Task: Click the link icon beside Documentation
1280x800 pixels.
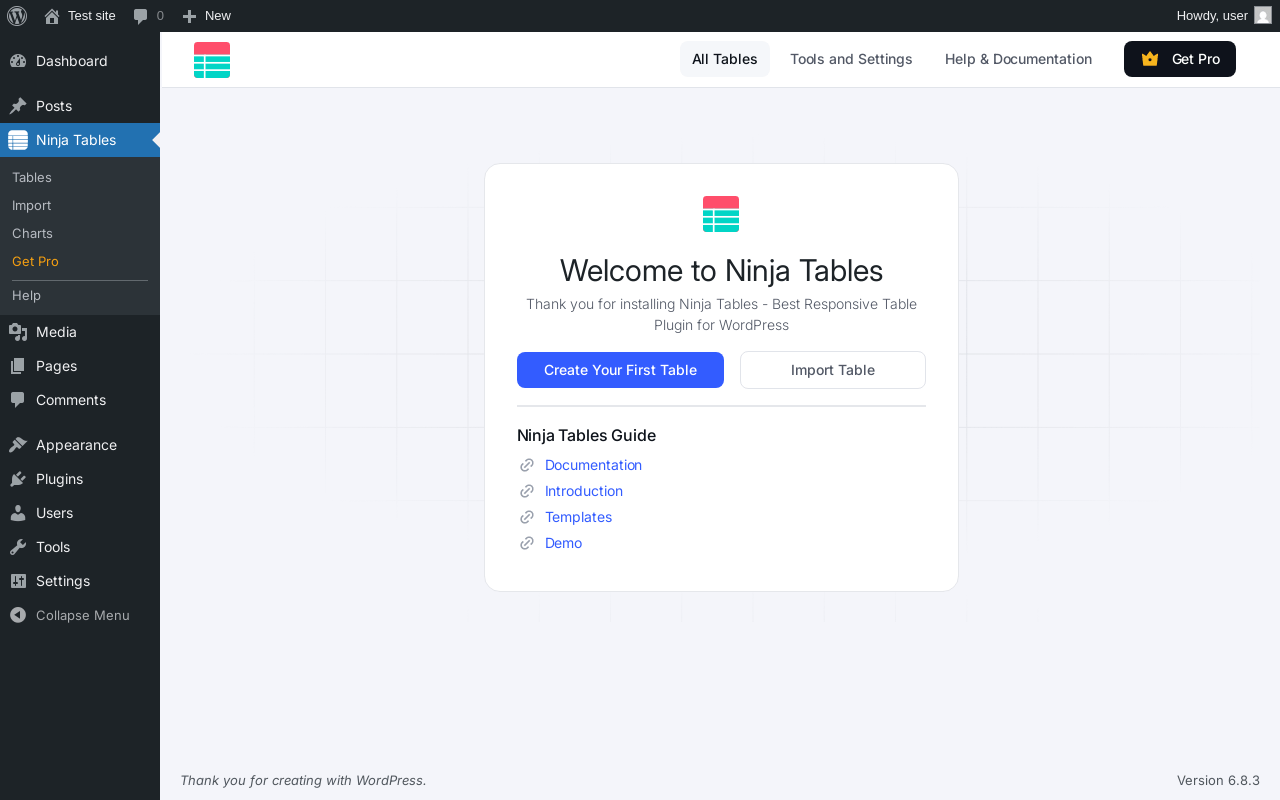Action: tap(527, 465)
